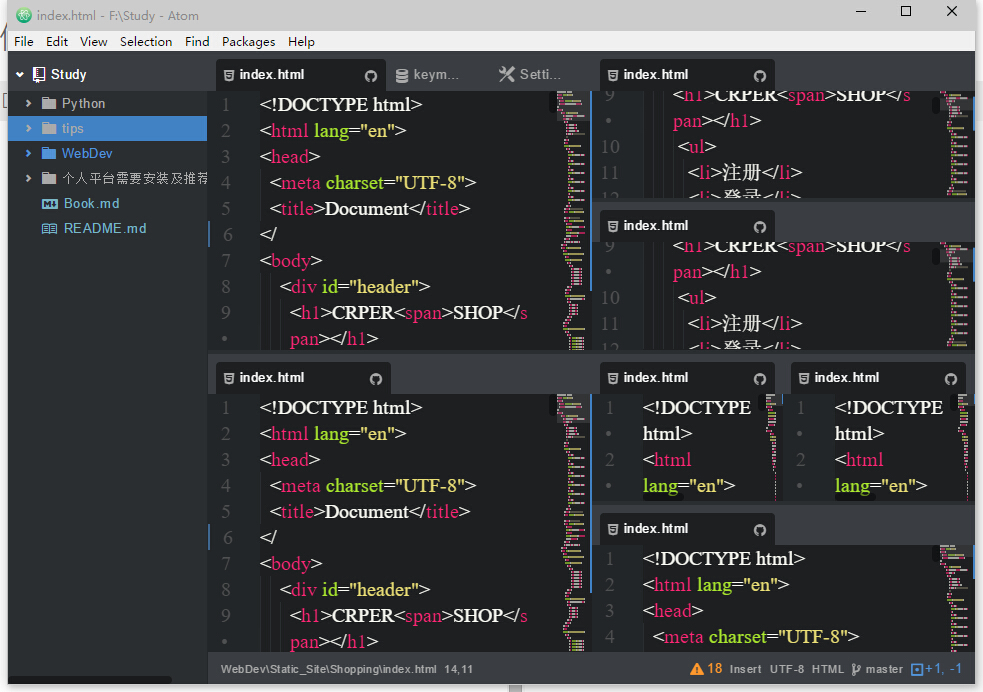The image size is (983, 692).
Task: Click the HTML grammar selector
Action: click(x=827, y=669)
